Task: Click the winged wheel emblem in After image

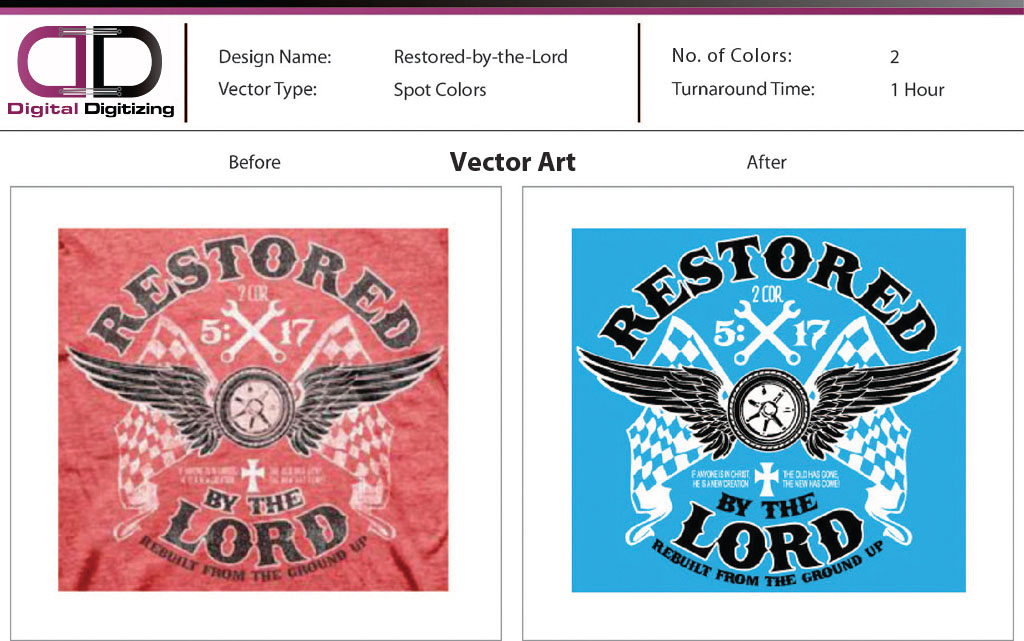Action: 769,403
